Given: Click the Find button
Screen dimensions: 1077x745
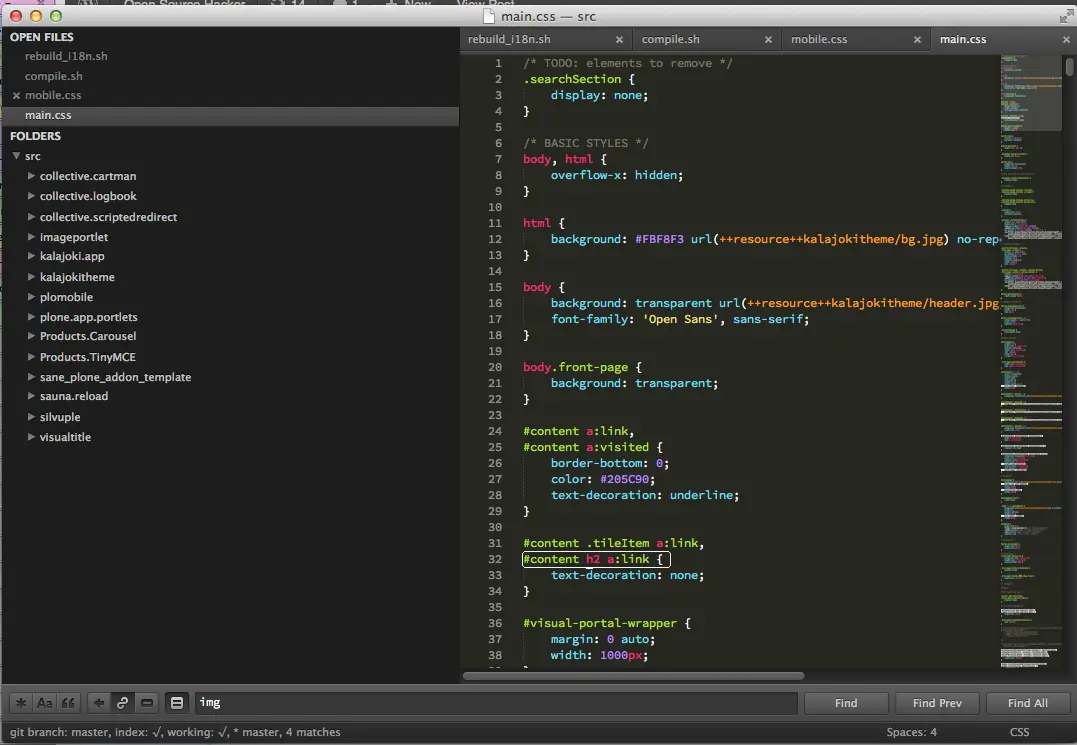Looking at the screenshot, I should (846, 702).
